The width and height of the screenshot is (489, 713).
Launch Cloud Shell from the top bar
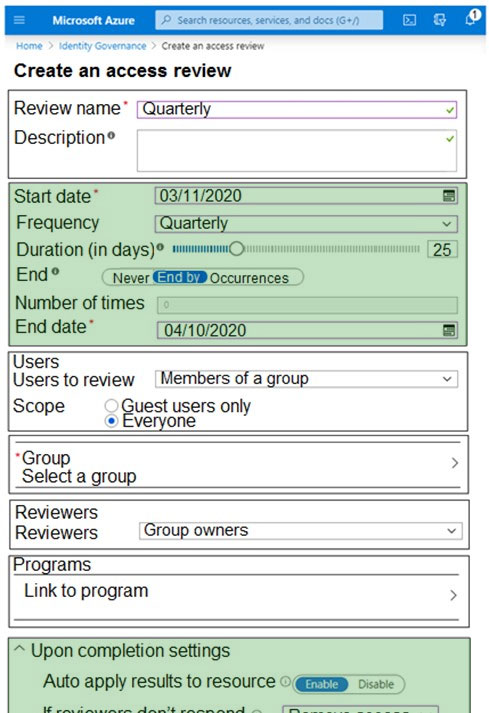(x=409, y=20)
